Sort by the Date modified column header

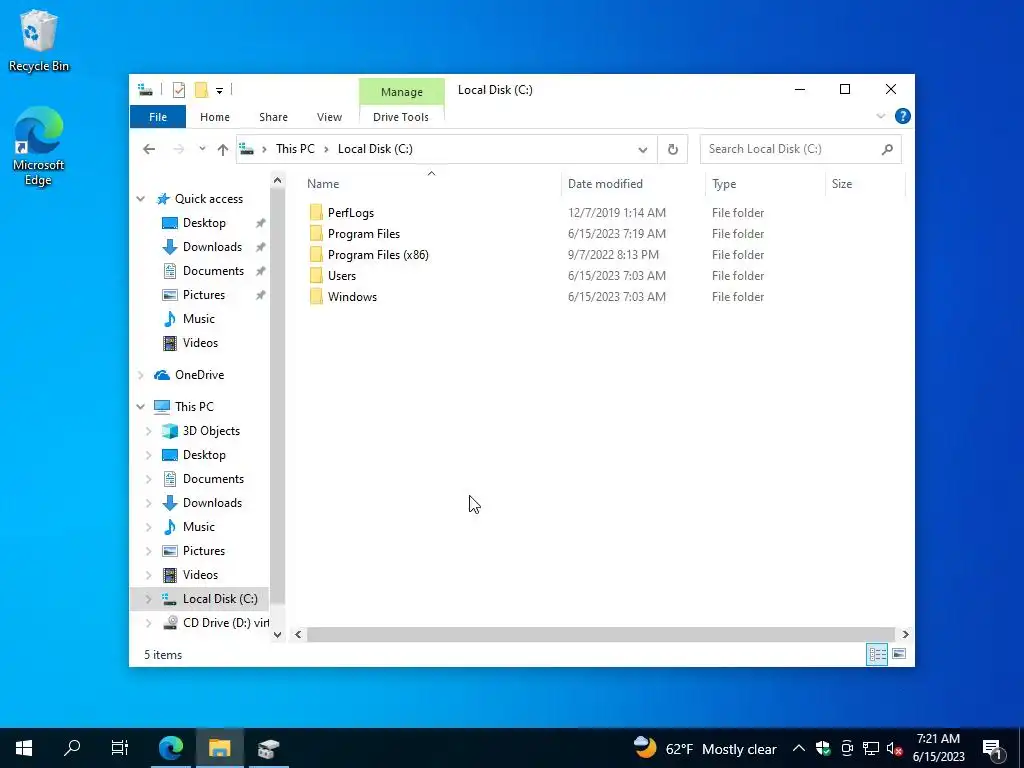(632, 184)
